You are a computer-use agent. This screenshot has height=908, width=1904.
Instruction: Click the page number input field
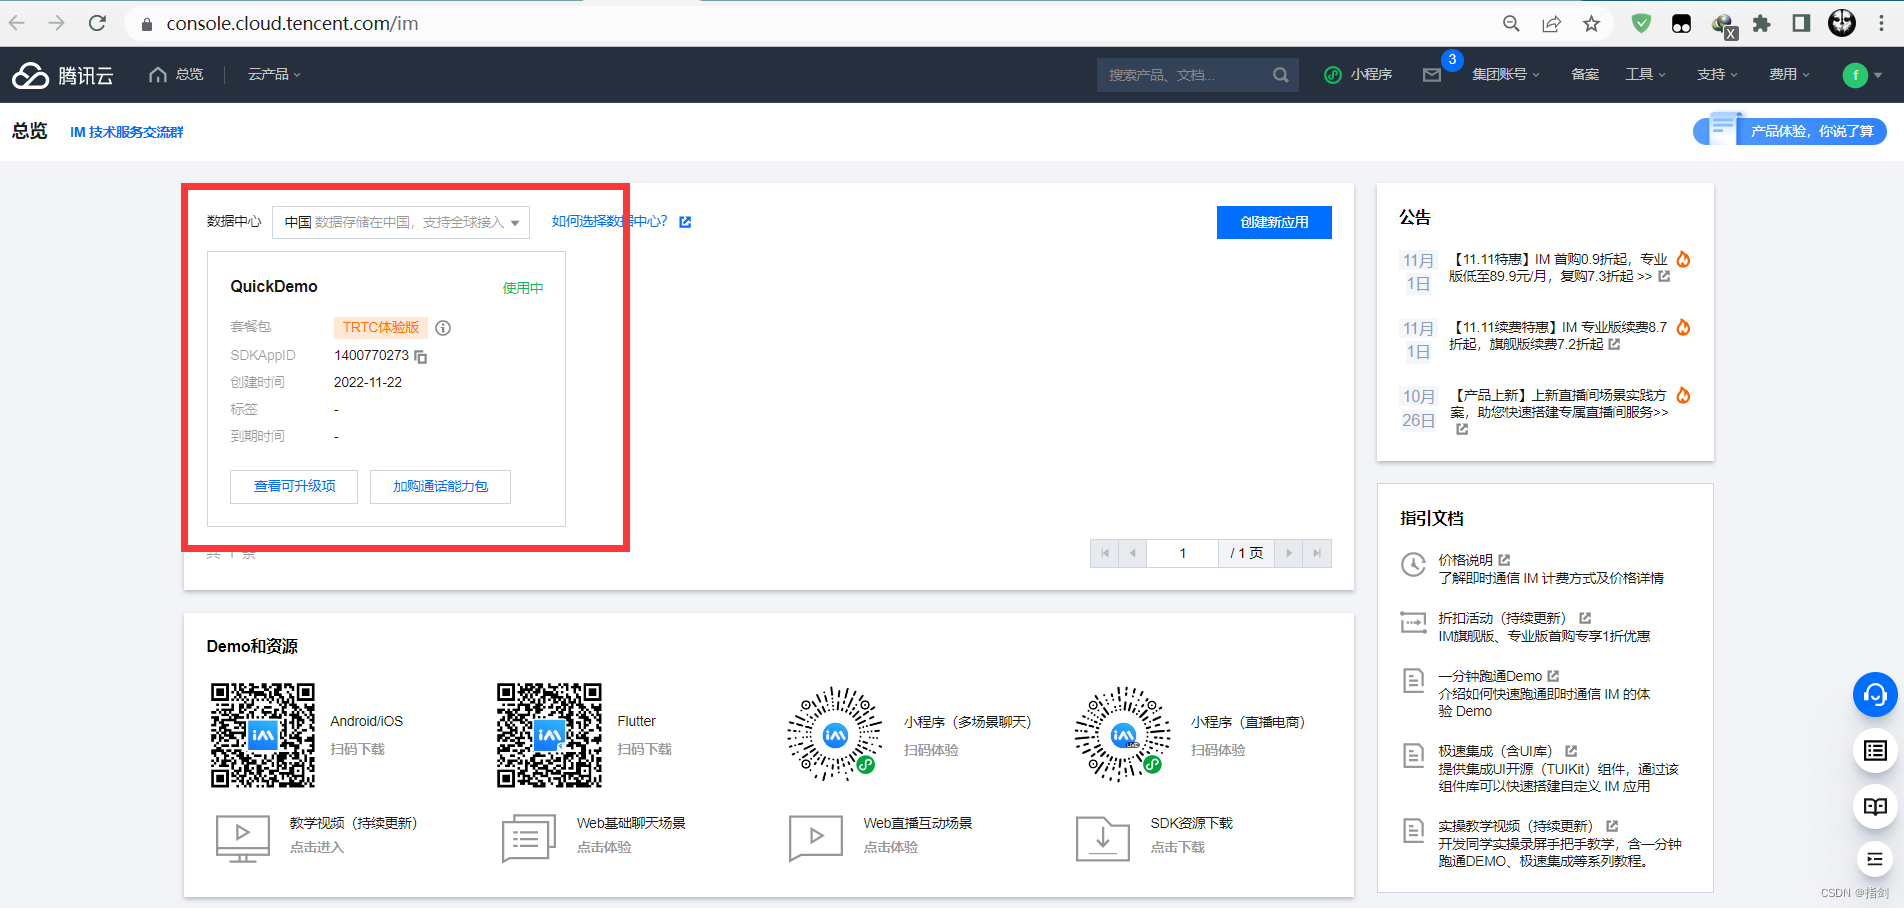click(1183, 553)
